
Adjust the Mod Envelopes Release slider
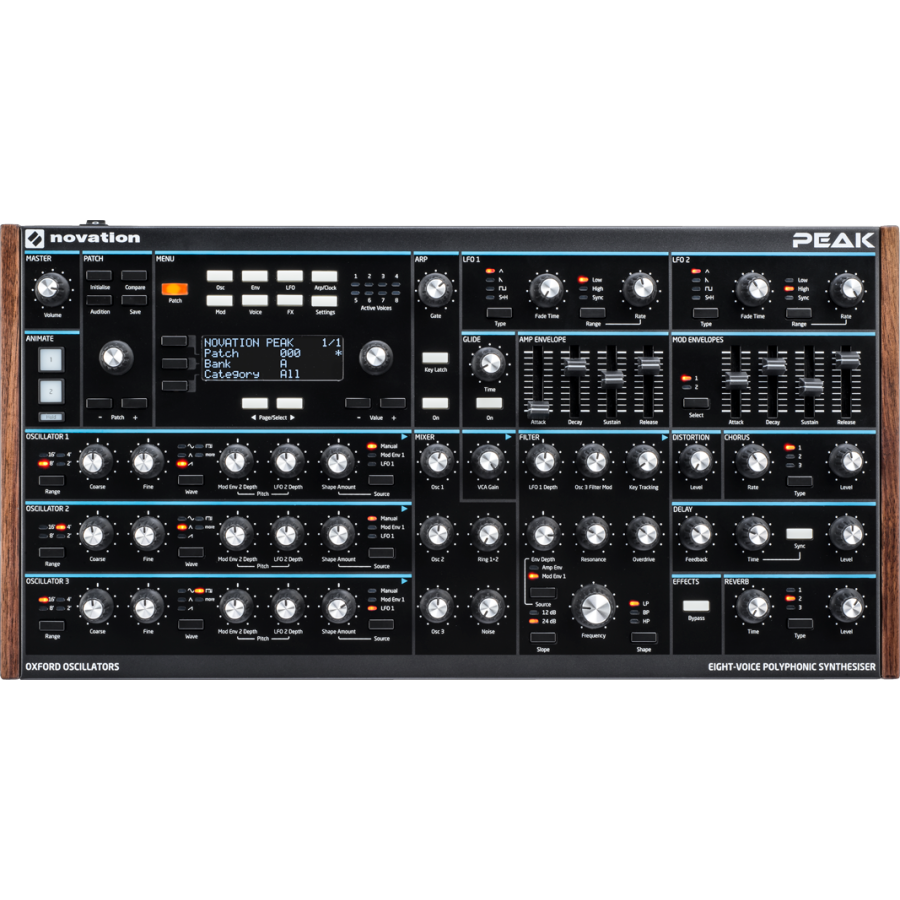(x=847, y=359)
